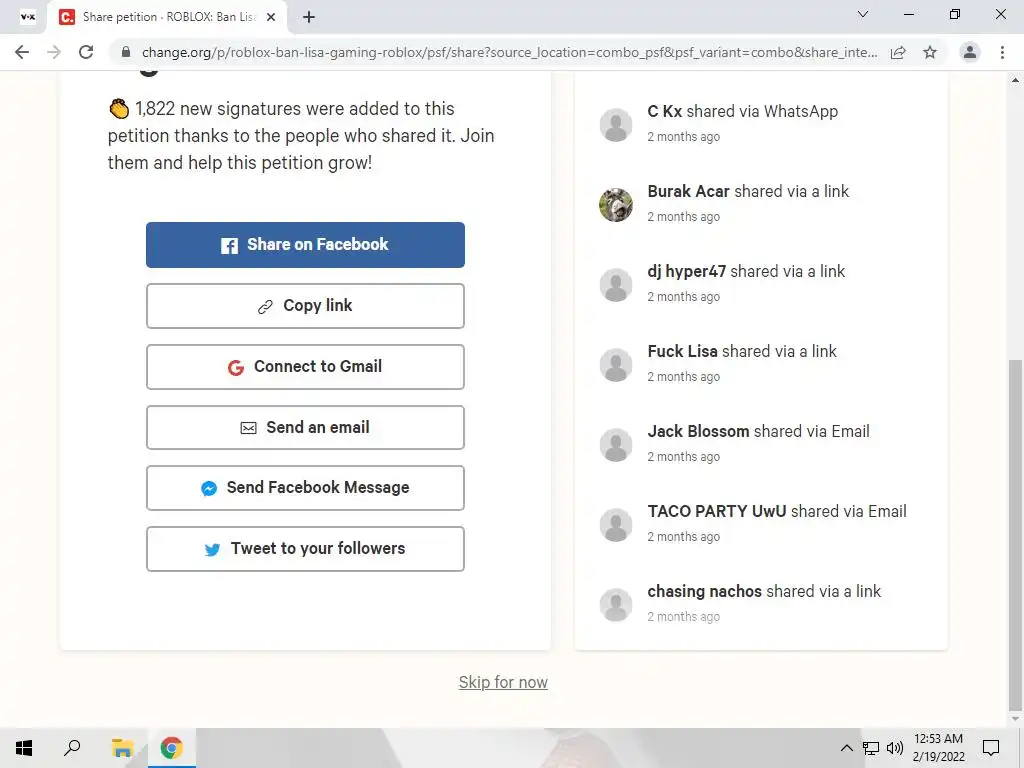Click the site lock icon

(x=126, y=52)
